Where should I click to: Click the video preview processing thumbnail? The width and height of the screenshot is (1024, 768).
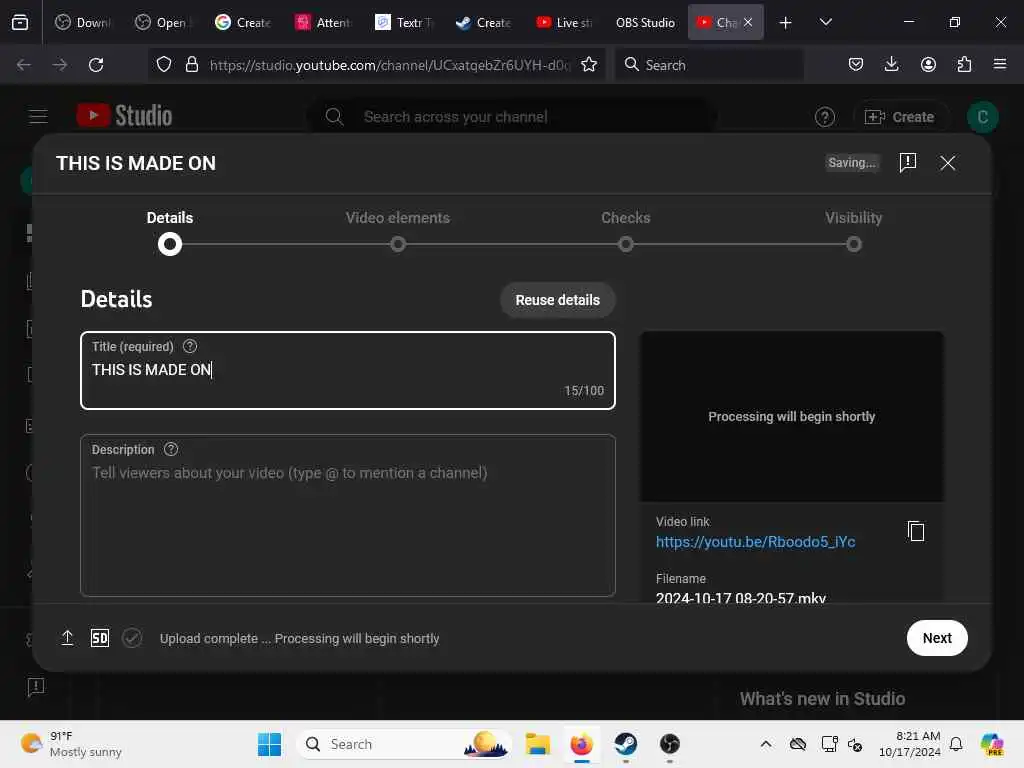(x=792, y=417)
